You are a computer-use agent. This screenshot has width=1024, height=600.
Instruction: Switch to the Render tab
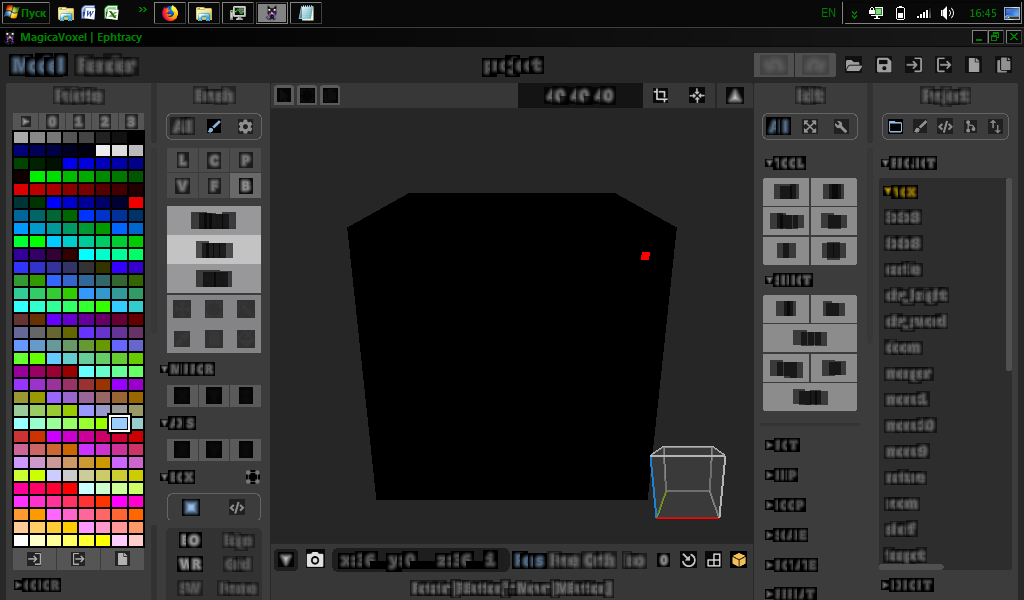point(105,65)
